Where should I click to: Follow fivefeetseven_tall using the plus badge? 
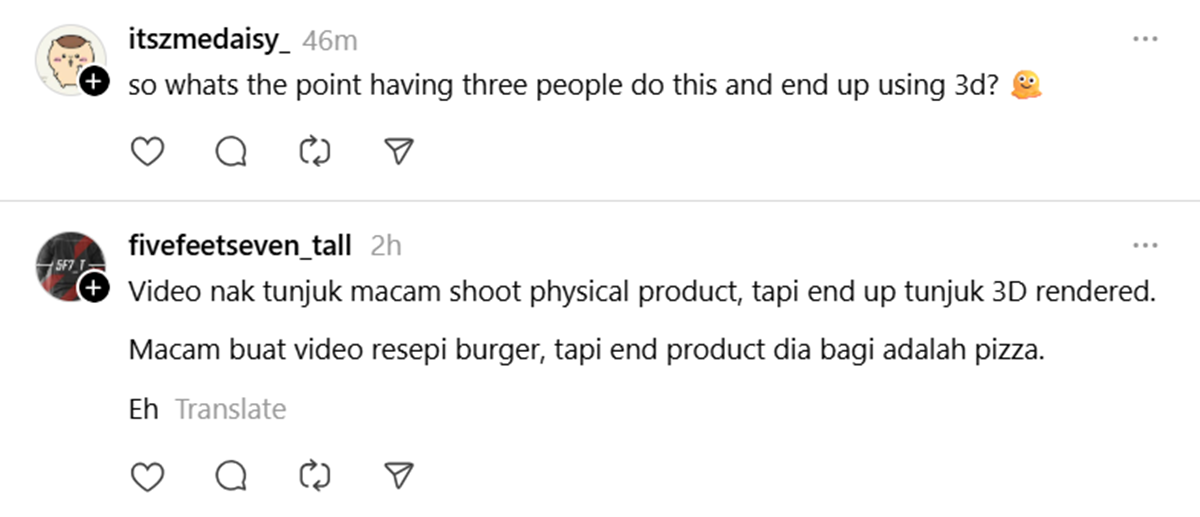(94, 289)
